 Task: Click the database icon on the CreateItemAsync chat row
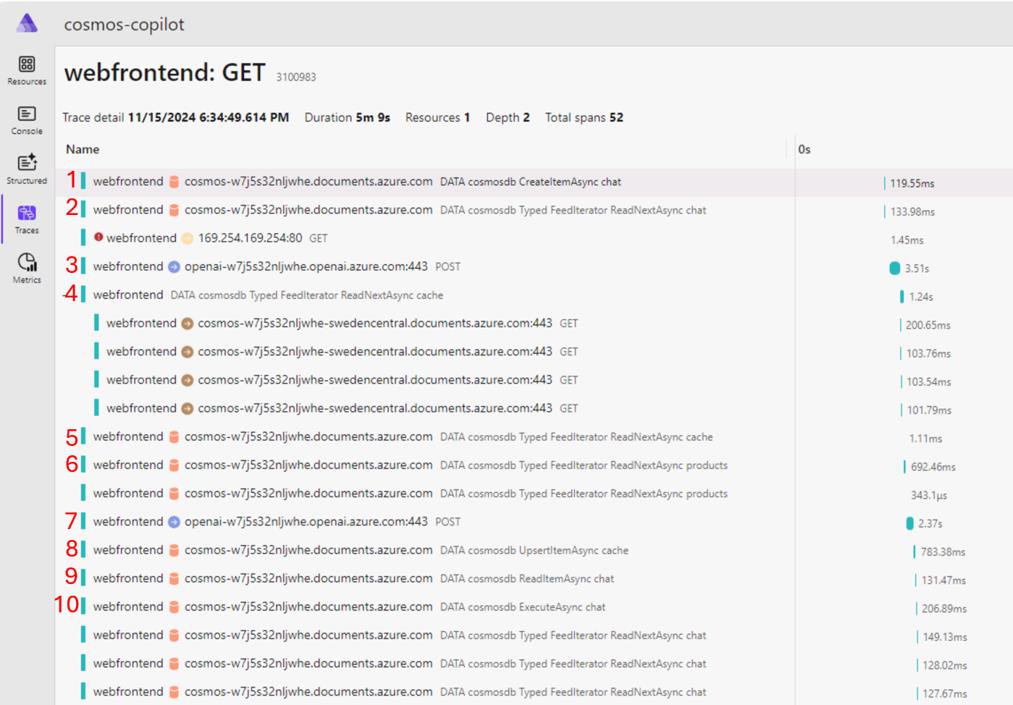[x=174, y=182]
